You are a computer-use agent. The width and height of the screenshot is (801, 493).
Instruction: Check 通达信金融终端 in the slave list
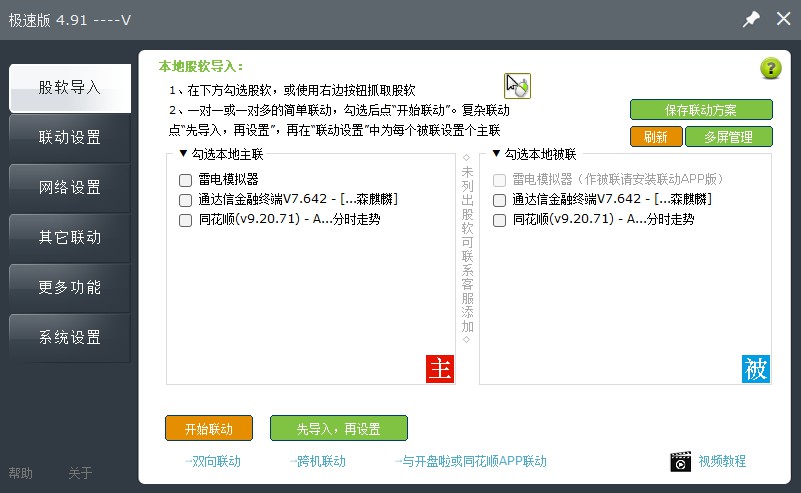[x=500, y=200]
